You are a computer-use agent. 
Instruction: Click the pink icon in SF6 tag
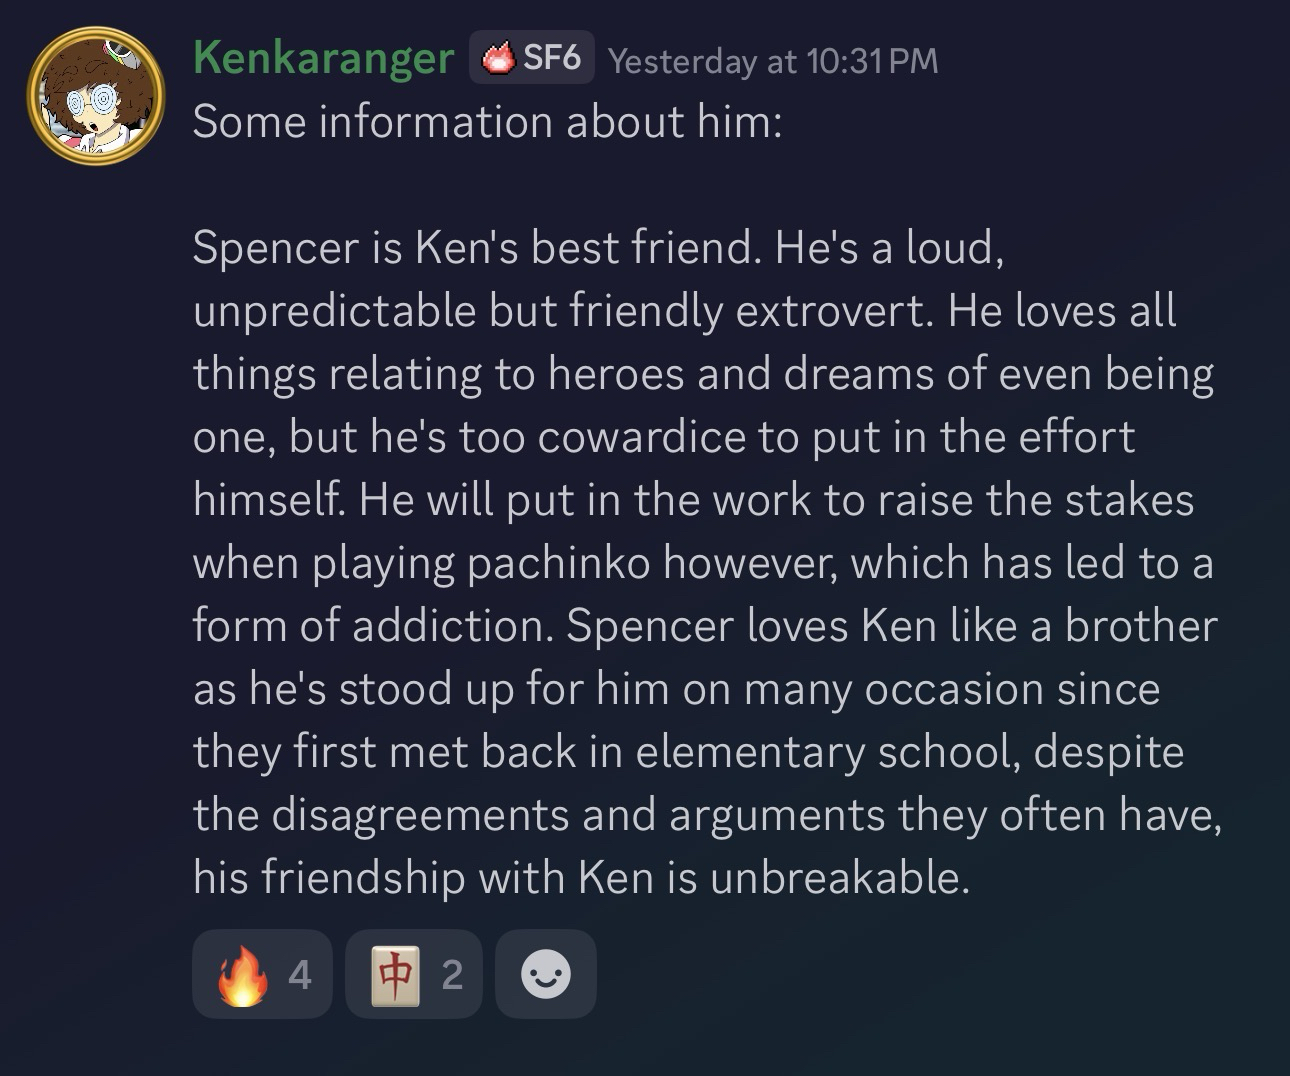(x=497, y=59)
